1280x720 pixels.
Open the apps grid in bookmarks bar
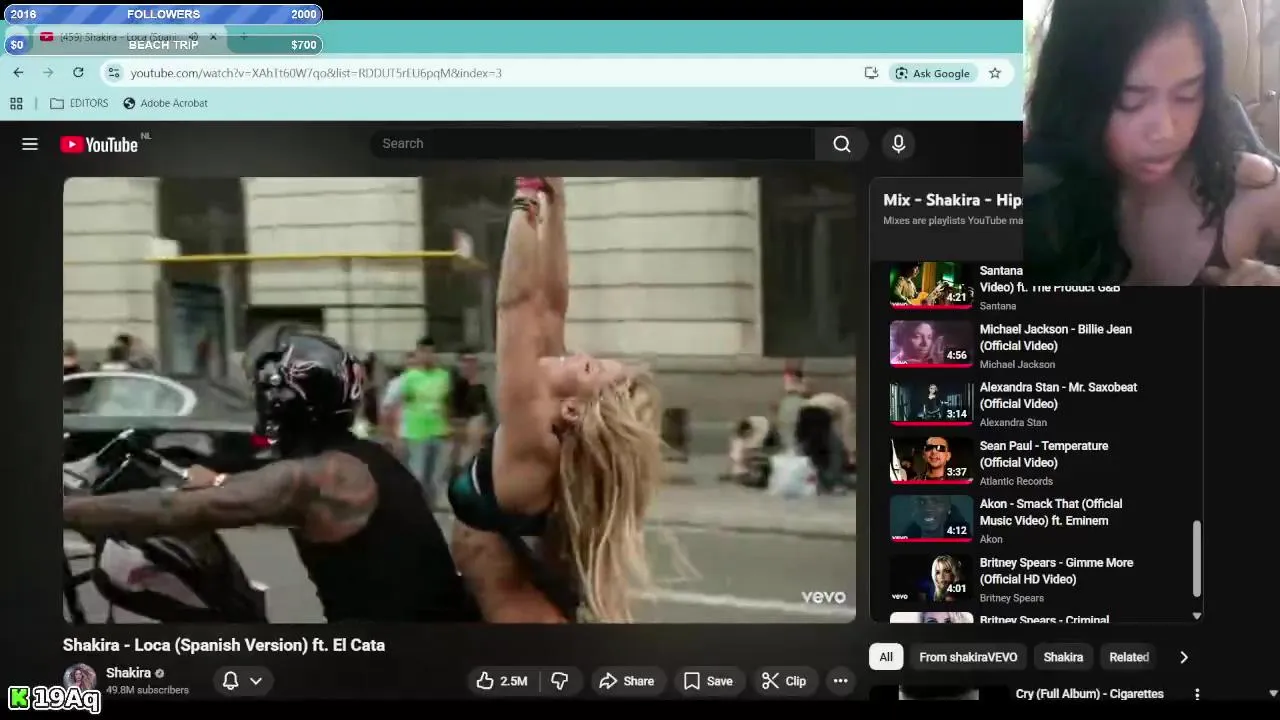point(16,103)
